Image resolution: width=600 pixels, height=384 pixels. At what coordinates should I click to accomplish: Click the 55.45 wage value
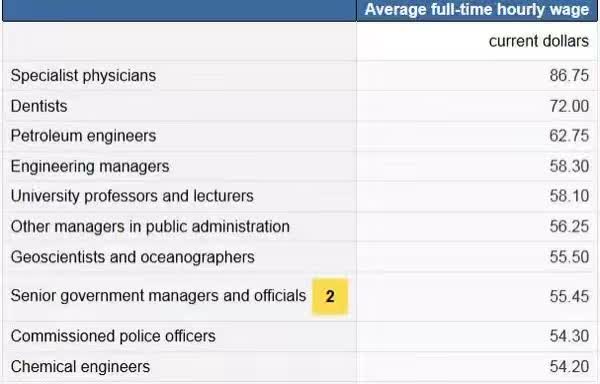click(569, 296)
